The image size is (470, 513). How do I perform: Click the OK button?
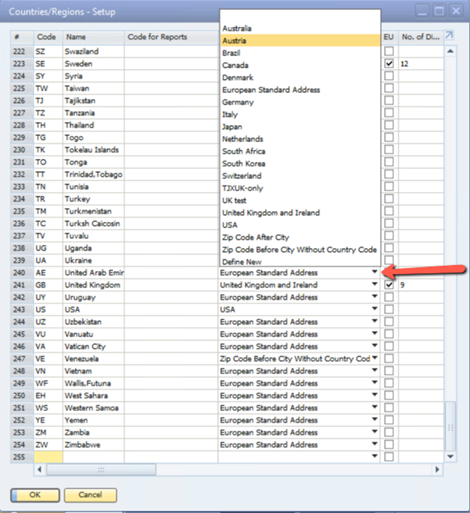pos(35,495)
